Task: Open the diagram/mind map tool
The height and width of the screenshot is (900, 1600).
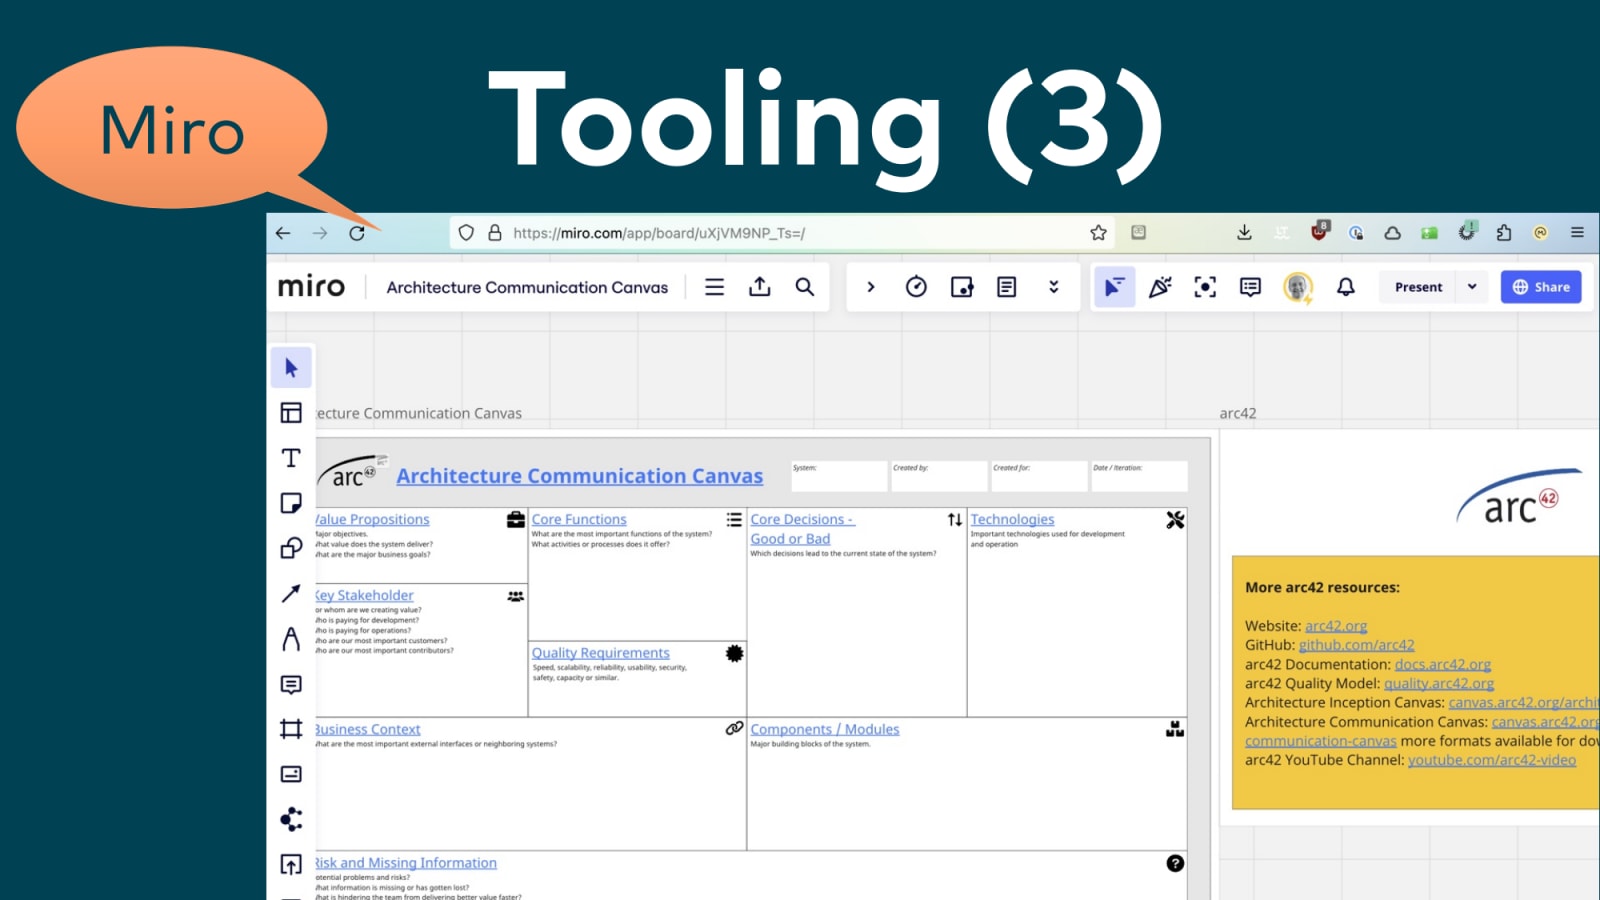Action: tap(291, 819)
